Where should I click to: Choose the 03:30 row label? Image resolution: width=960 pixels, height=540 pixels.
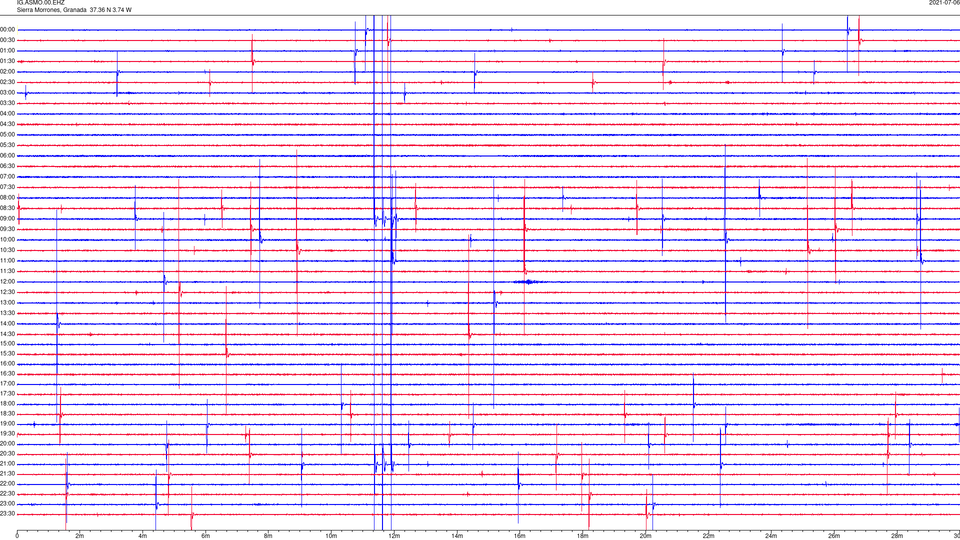pyautogui.click(x=8, y=103)
